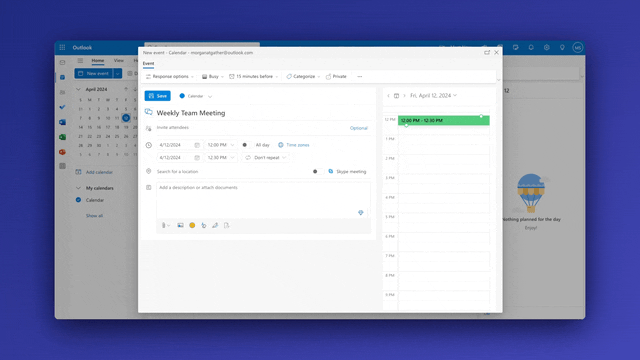Open the 15 minutes before reminder dropdown
This screenshot has height=360, width=640.
click(x=253, y=76)
